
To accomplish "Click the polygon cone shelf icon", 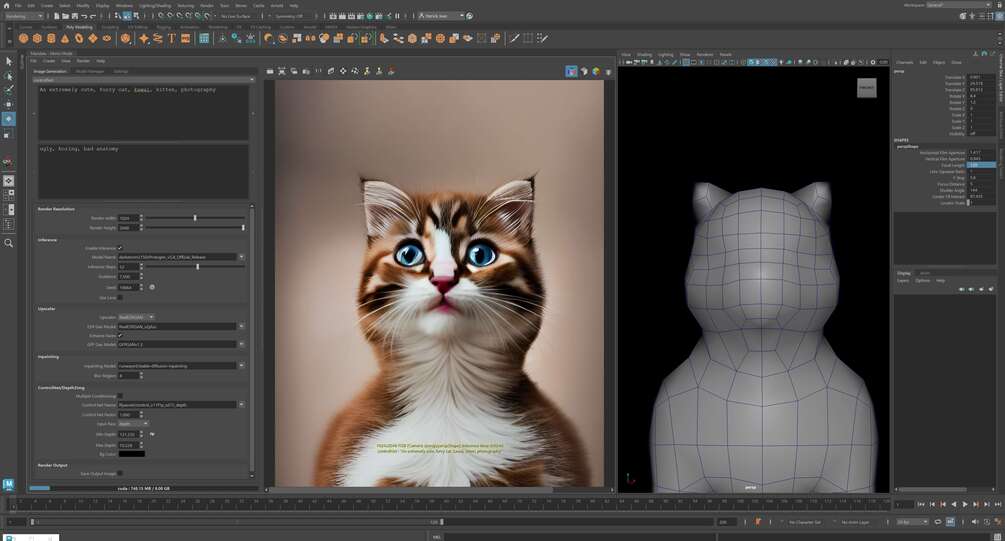I will pos(65,38).
